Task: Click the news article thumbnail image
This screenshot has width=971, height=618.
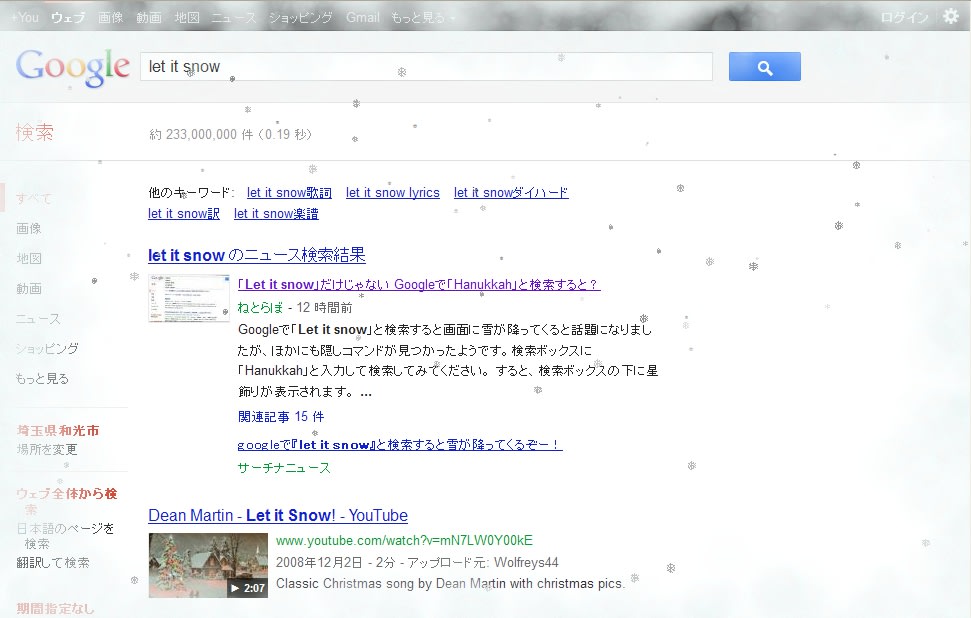Action: coord(189,298)
